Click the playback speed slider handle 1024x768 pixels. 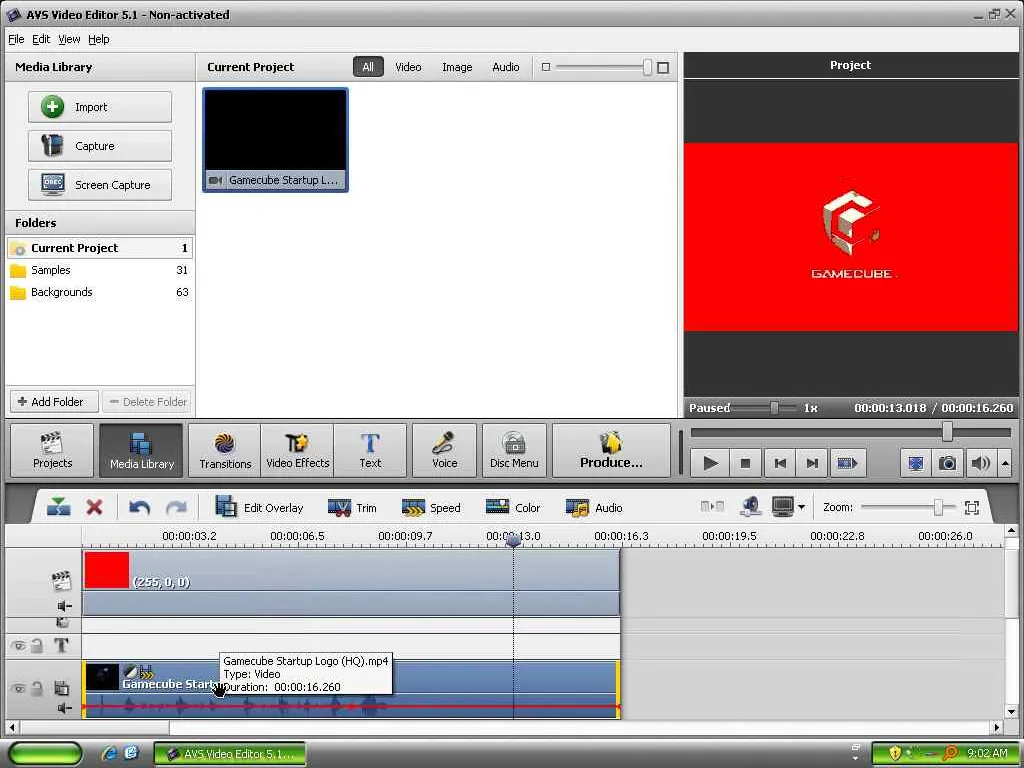[x=774, y=408]
